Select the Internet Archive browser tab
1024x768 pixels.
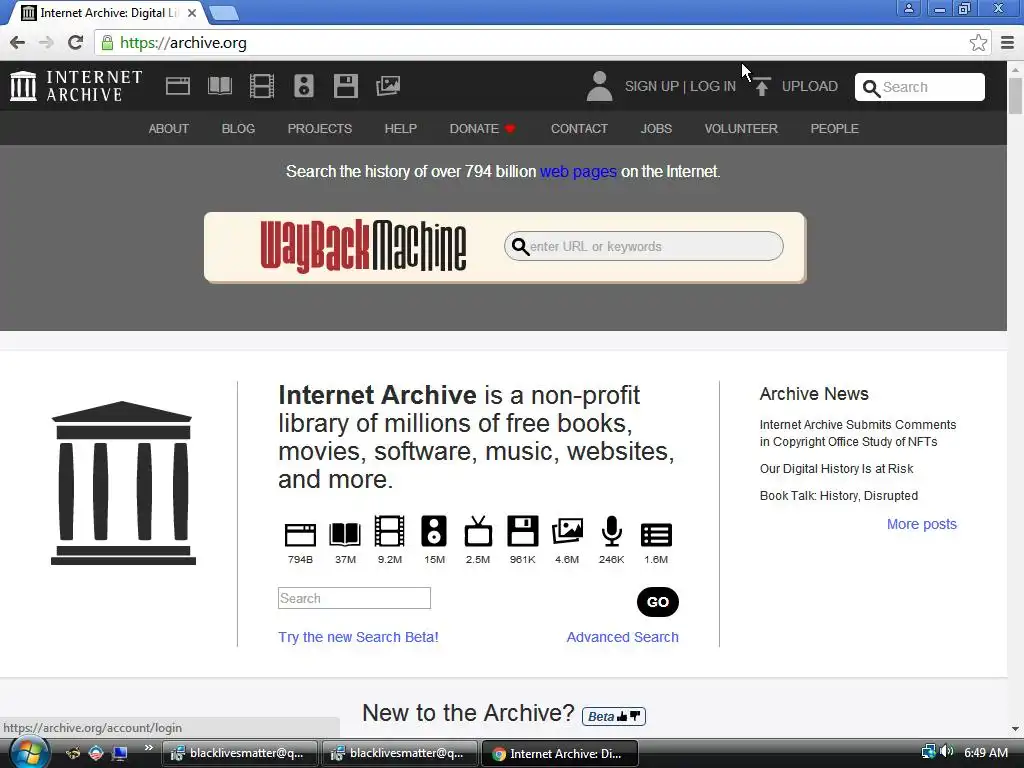pyautogui.click(x=108, y=13)
